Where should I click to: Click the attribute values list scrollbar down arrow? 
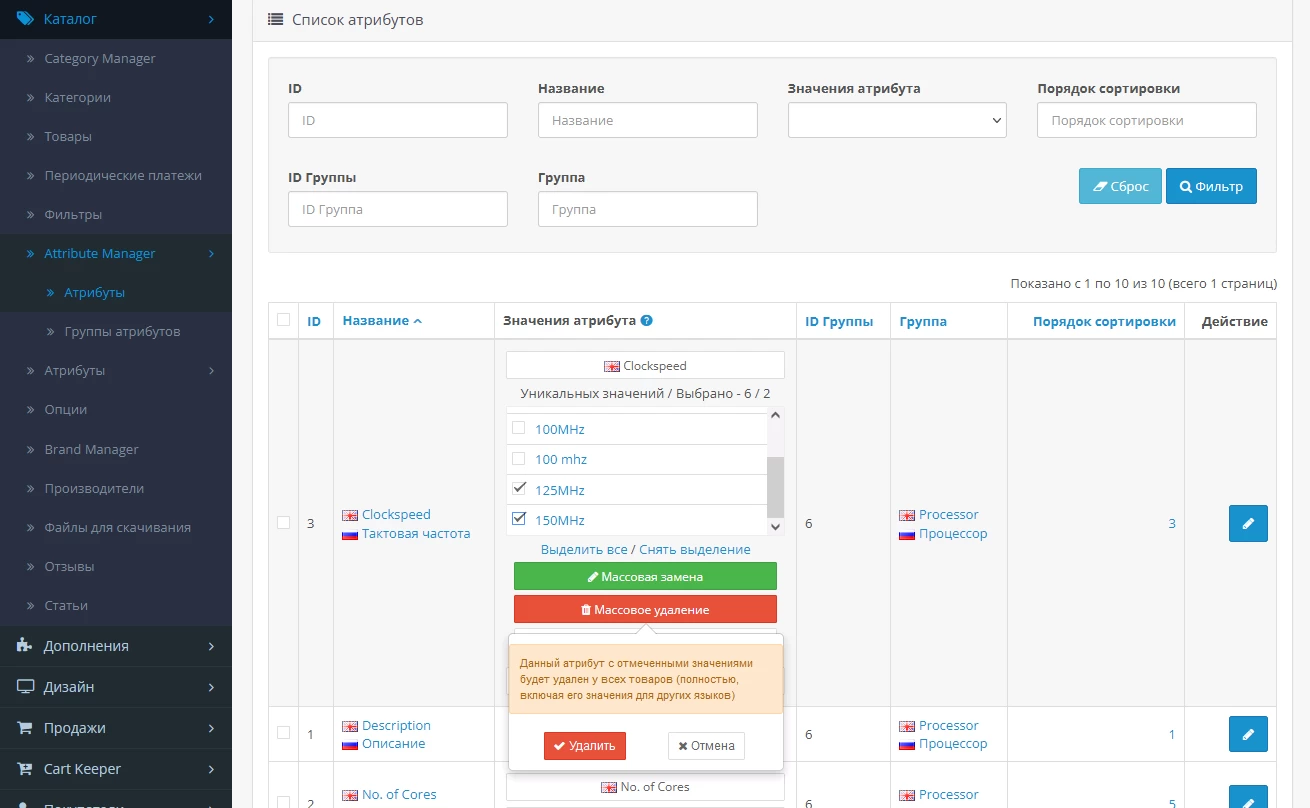[775, 526]
